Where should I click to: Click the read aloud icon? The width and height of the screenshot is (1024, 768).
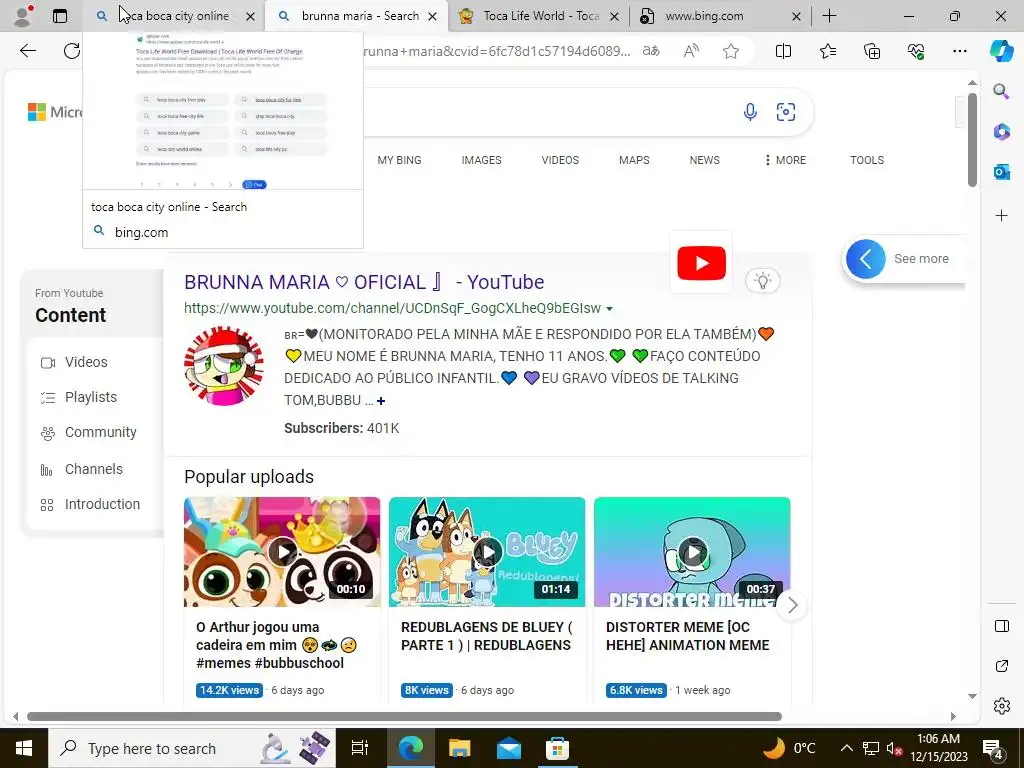pyautogui.click(x=691, y=51)
